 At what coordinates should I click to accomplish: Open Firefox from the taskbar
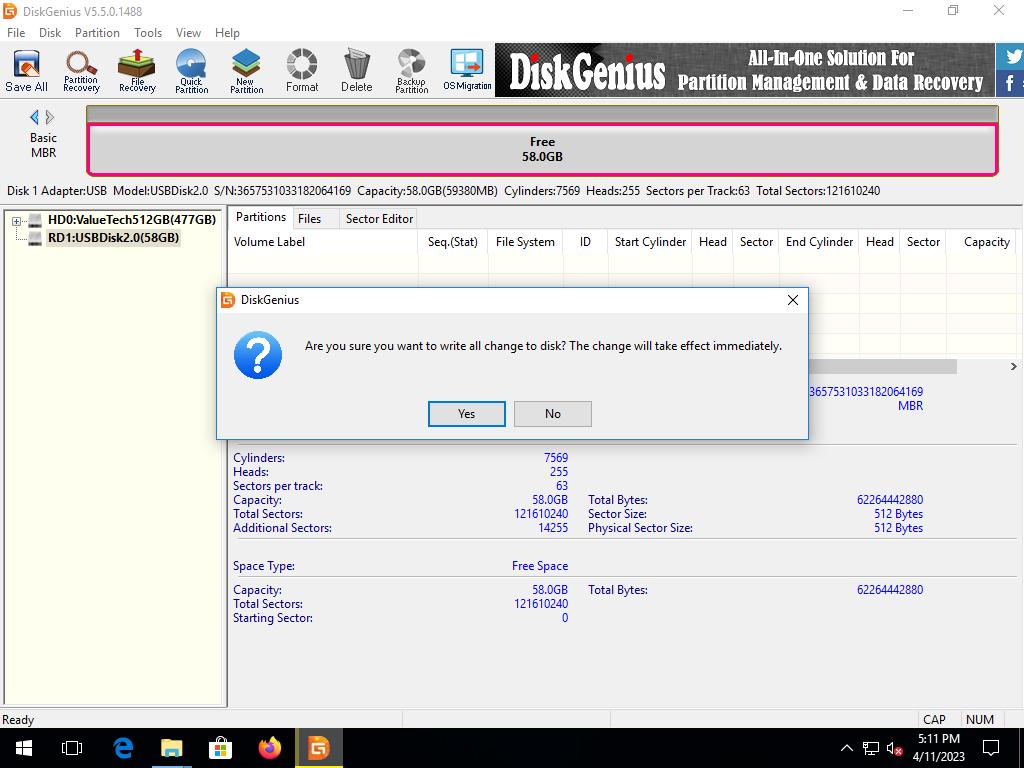[269, 748]
